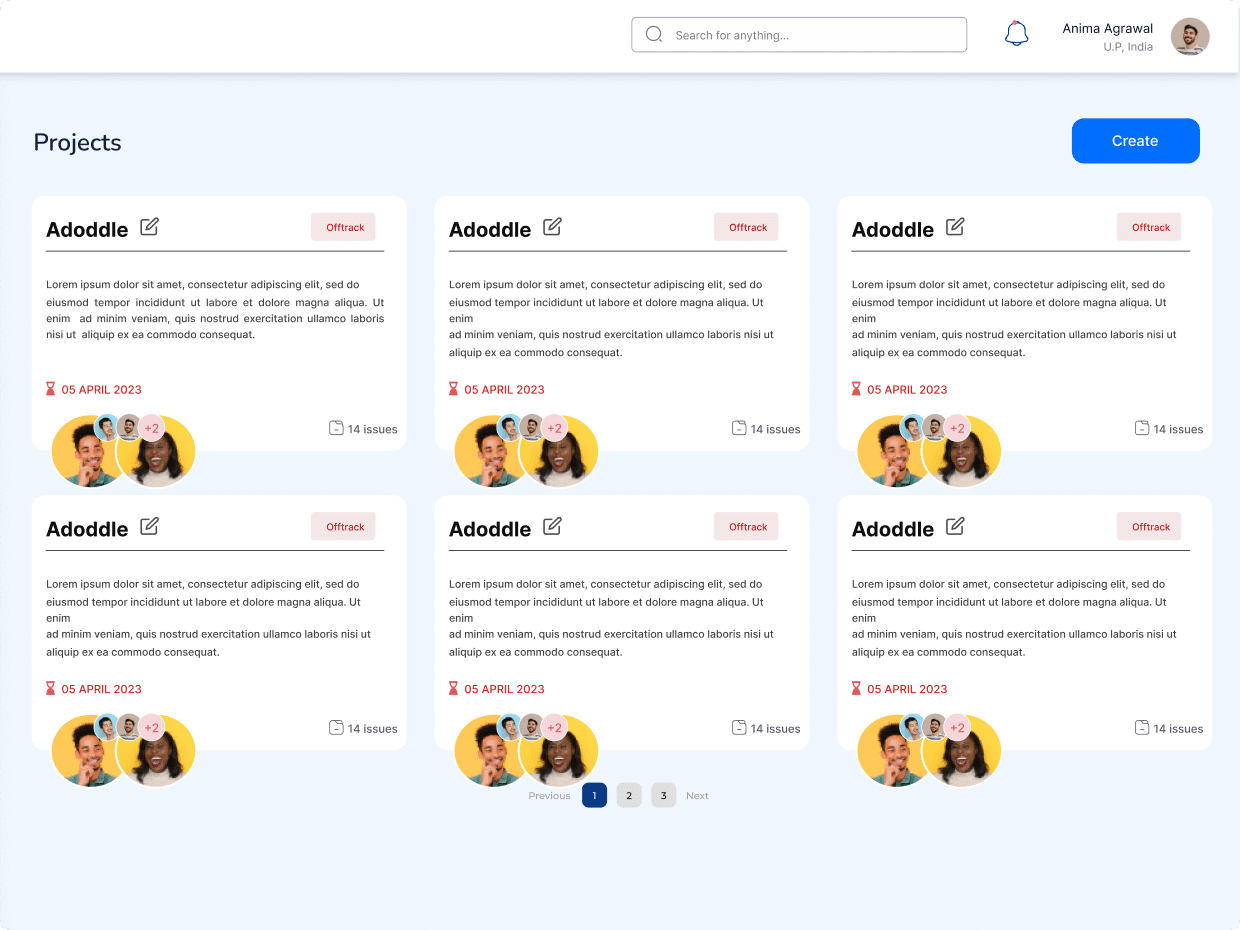This screenshot has width=1240, height=930.
Task: Click edit icon on top-right Adoddle card
Action: 955,227
